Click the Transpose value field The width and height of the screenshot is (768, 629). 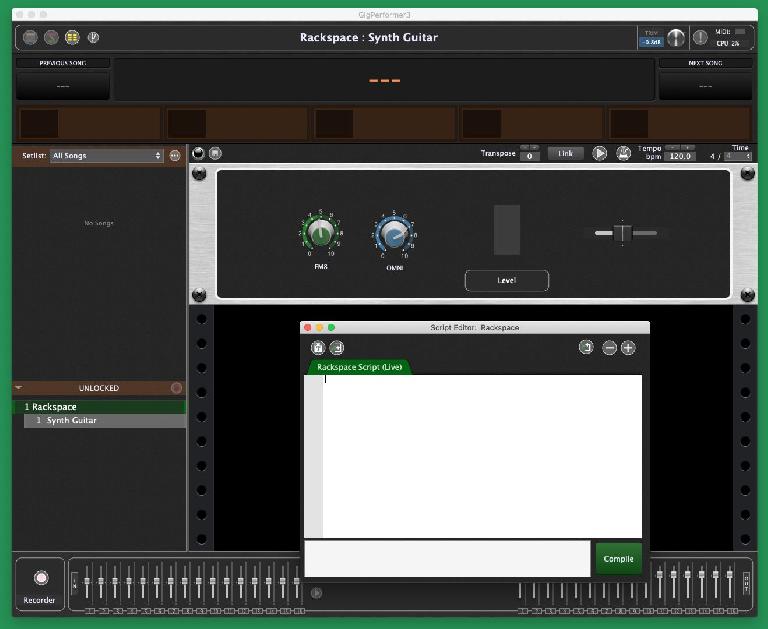click(x=529, y=156)
